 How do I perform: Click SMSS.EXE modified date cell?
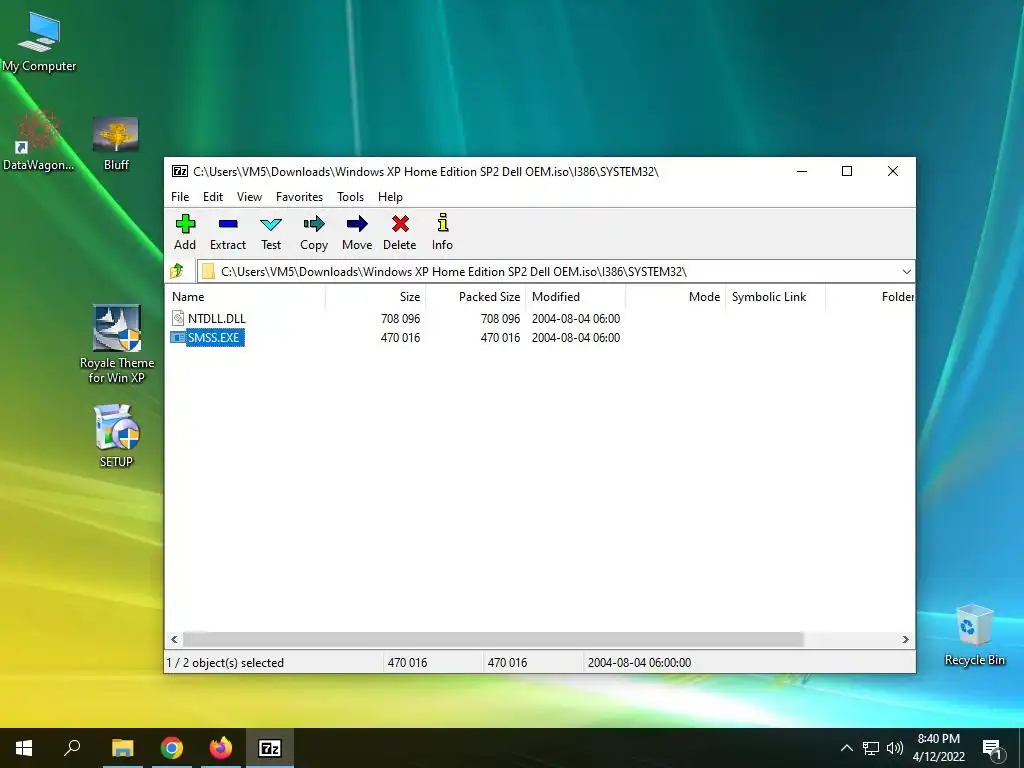(x=576, y=338)
